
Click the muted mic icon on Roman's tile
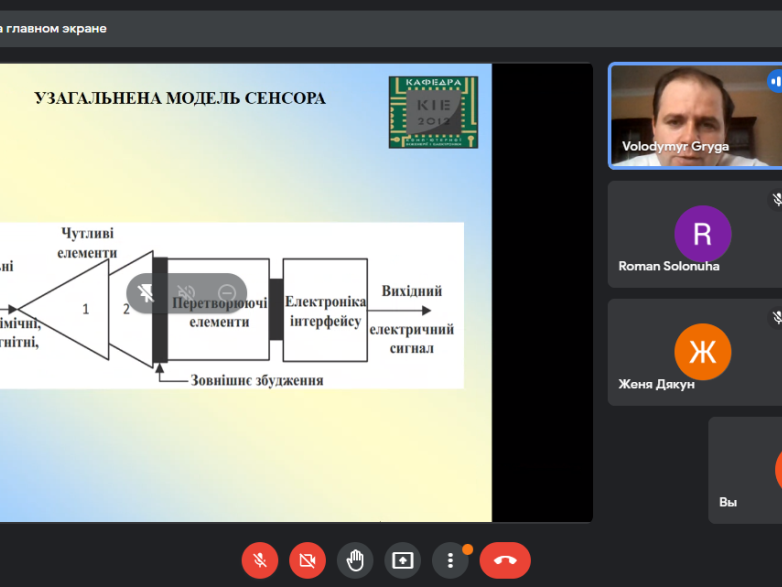point(777,200)
